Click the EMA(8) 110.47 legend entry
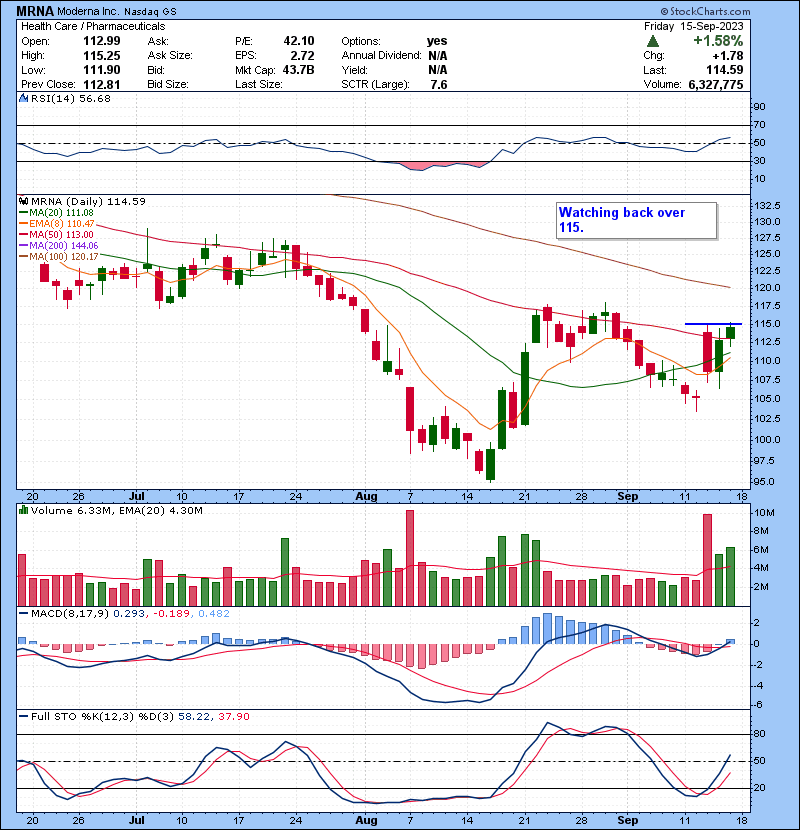 (x=57, y=224)
